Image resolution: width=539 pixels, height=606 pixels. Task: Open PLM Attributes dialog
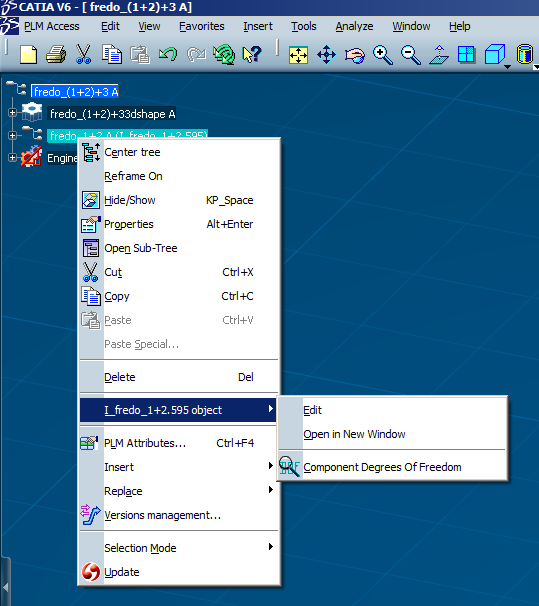(178, 443)
